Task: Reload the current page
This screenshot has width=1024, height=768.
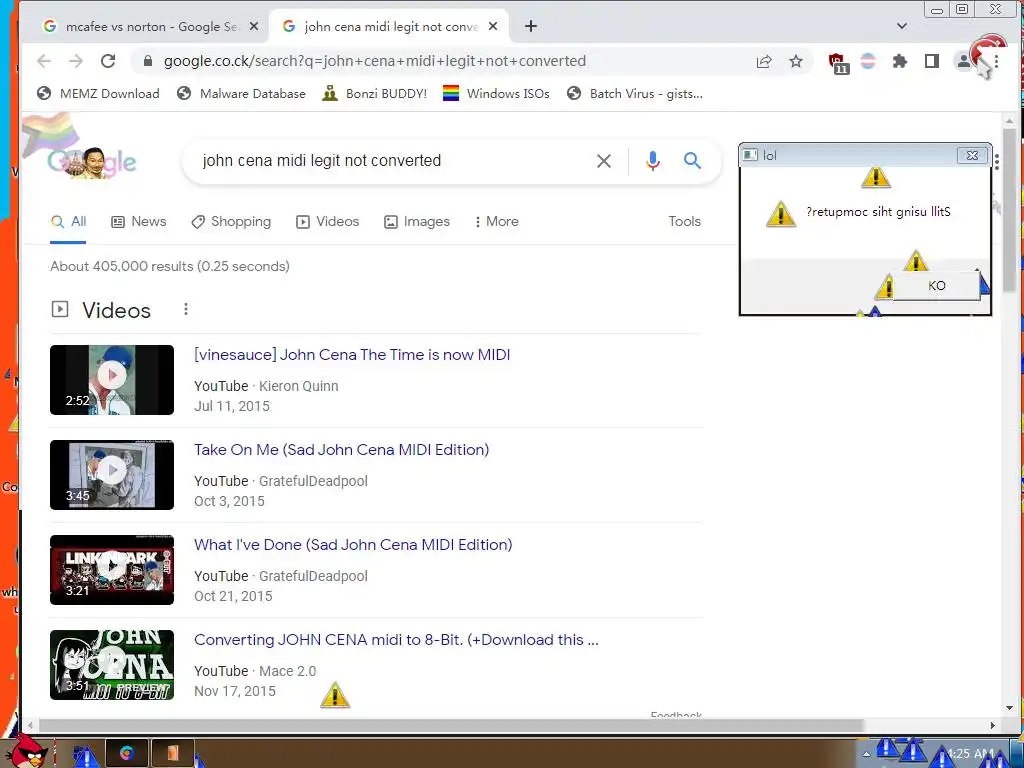Action: click(x=108, y=61)
